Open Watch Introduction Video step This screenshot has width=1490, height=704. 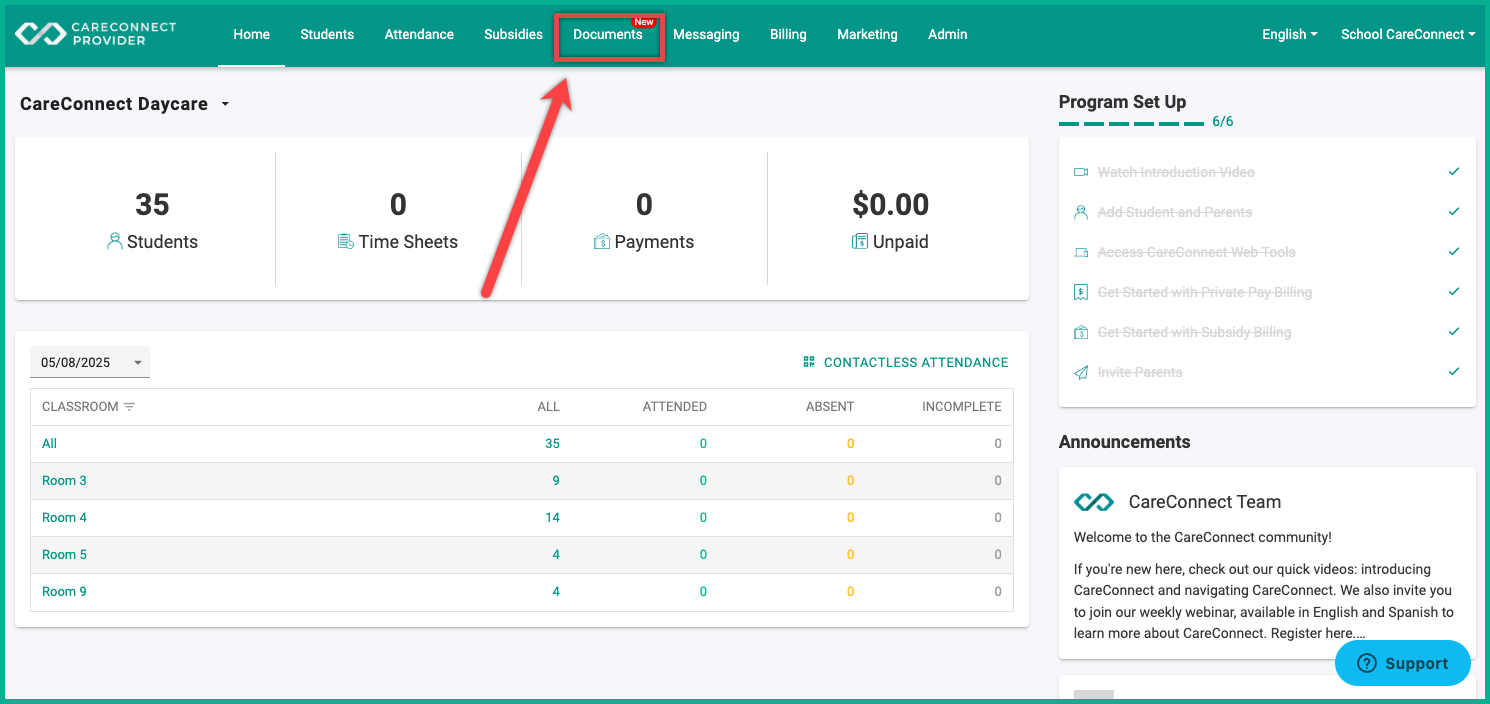[x=1176, y=172]
